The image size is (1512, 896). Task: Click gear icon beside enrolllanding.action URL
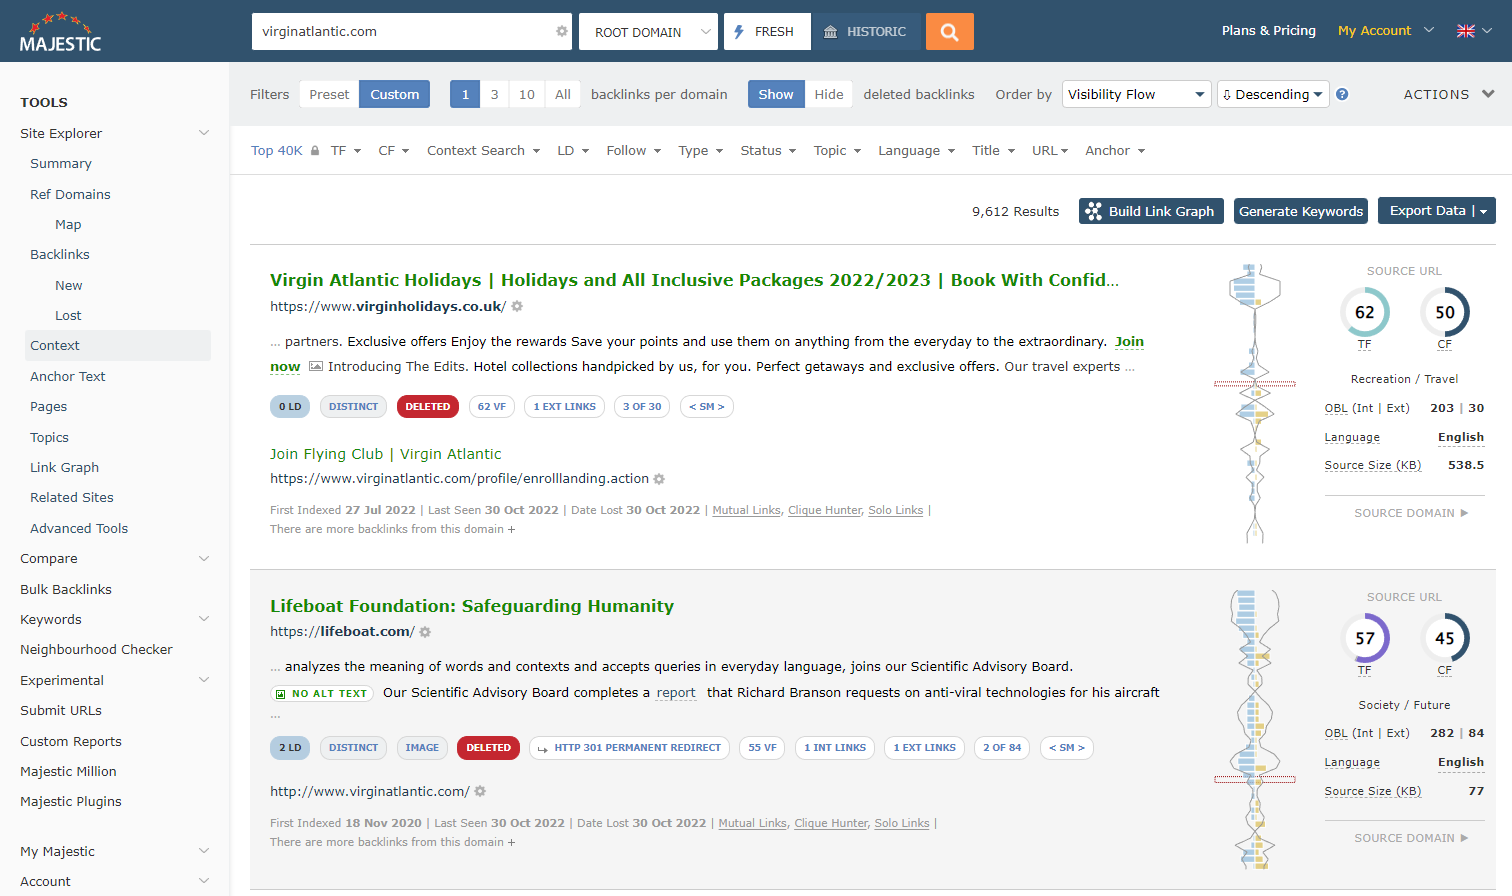tap(659, 479)
